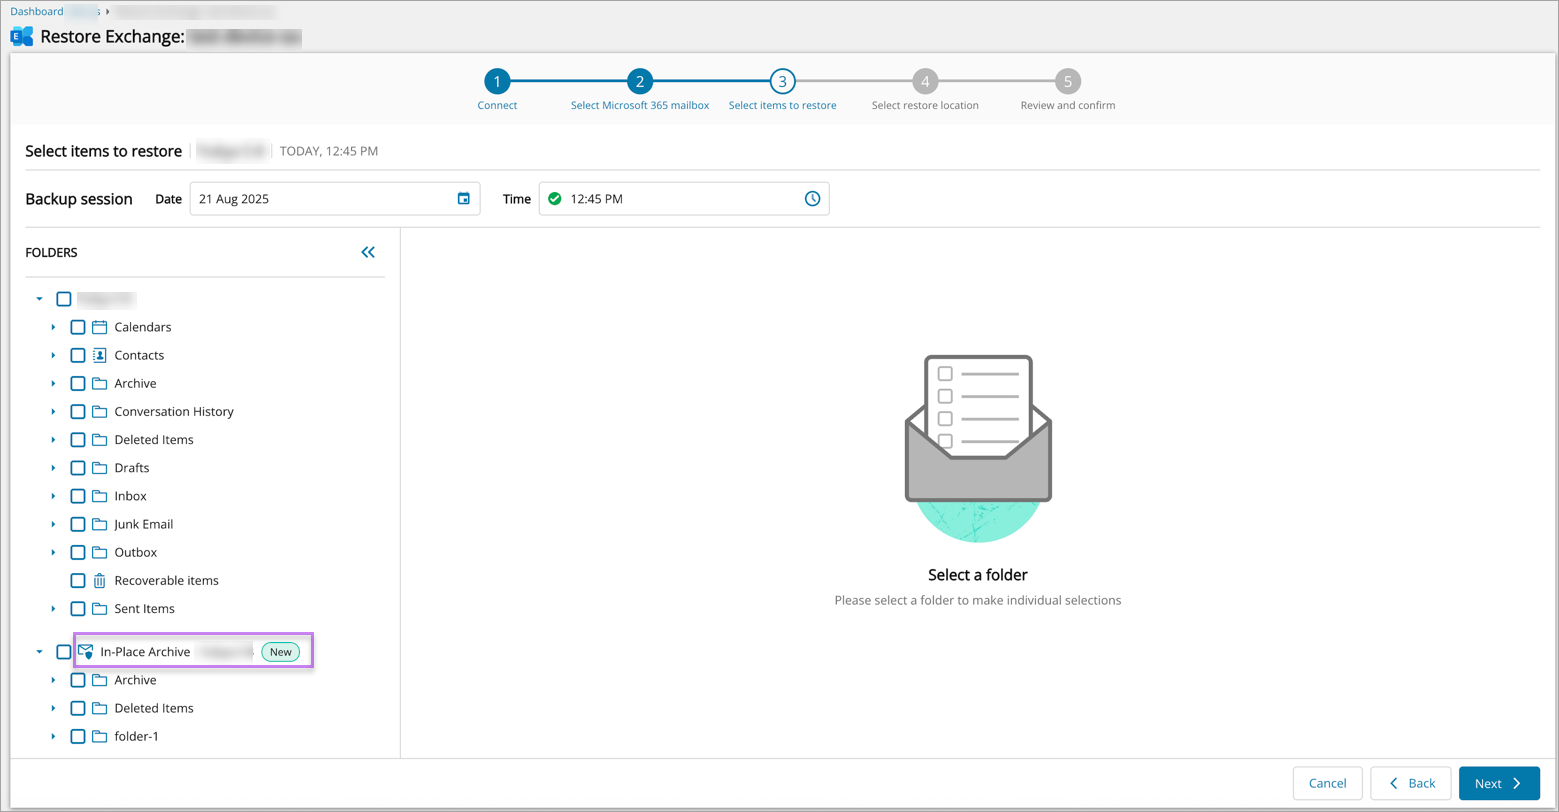Click the Recoverable items trash icon
Viewport: 1559px width, 812px height.
(x=100, y=580)
